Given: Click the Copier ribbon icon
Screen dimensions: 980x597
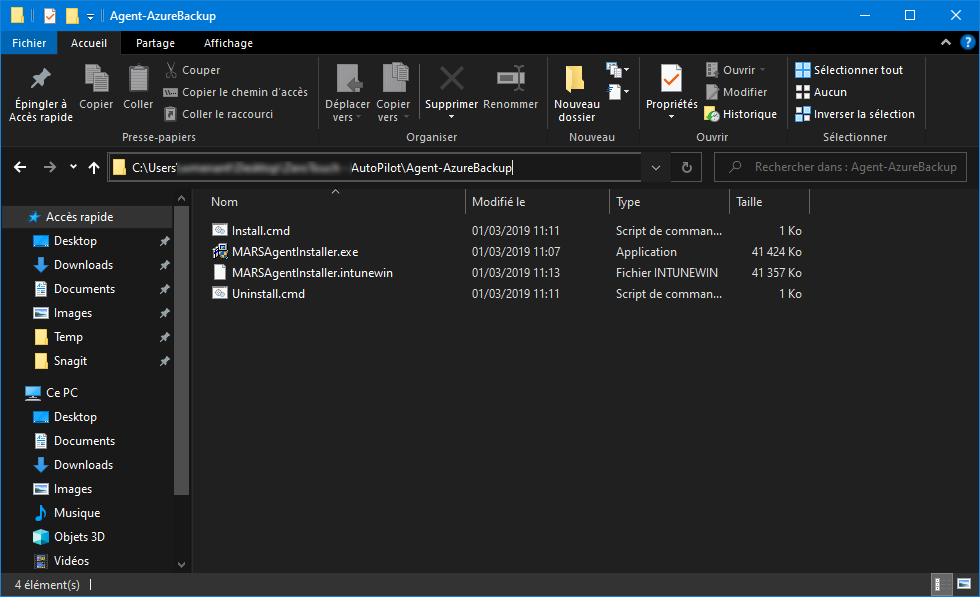Looking at the screenshot, I should pos(96,88).
